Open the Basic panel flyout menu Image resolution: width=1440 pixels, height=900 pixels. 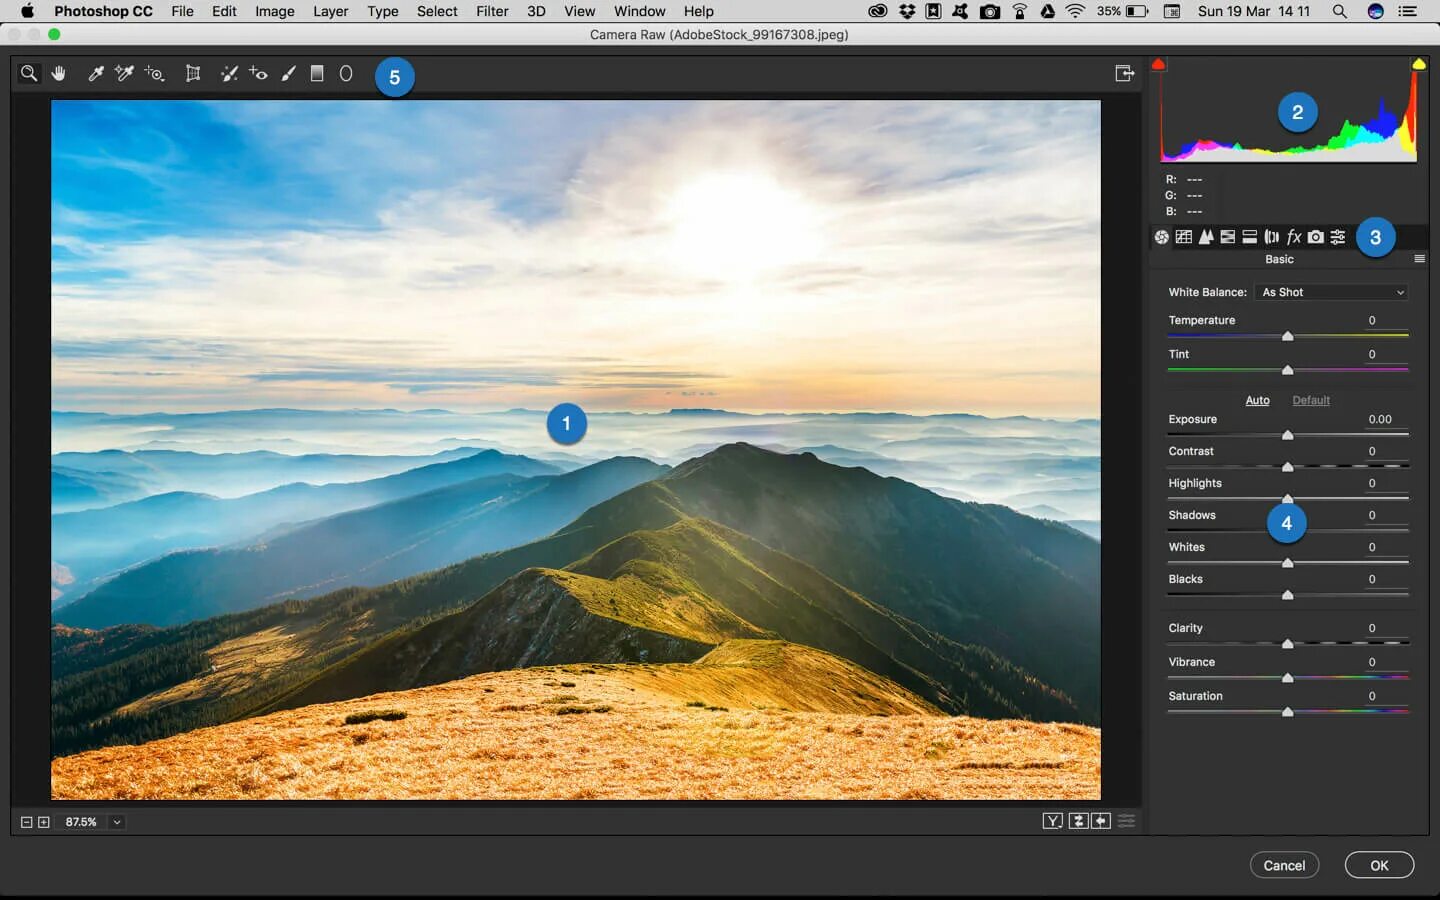tap(1419, 259)
